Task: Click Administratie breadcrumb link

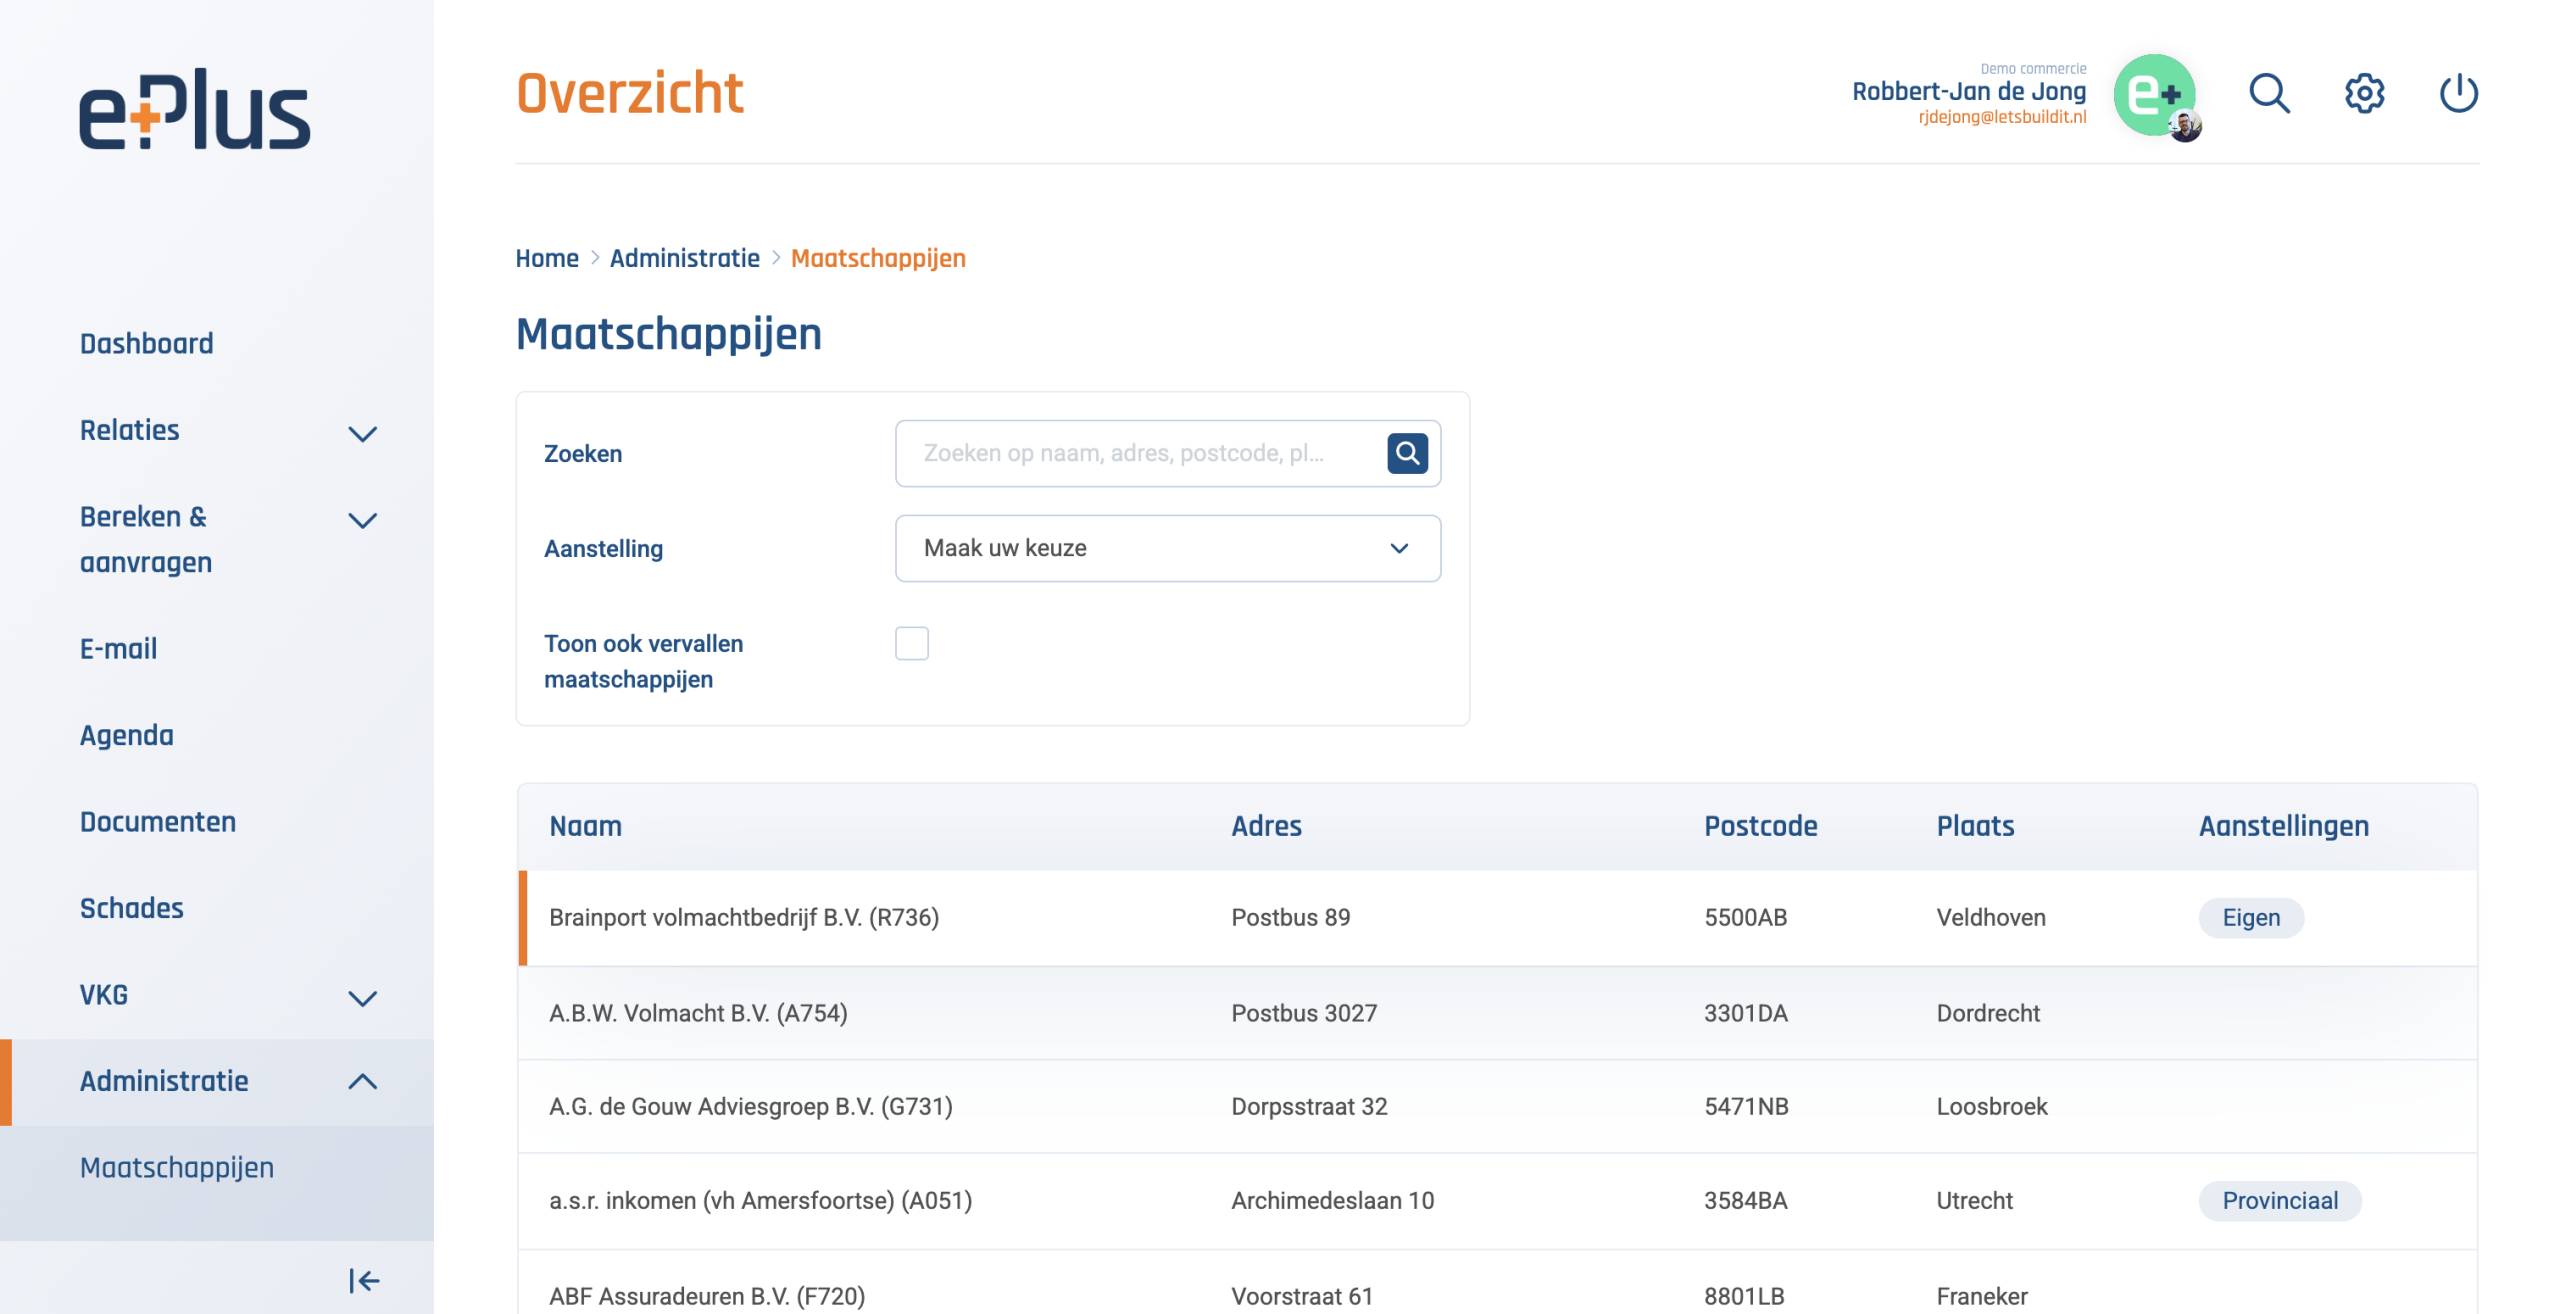Action: (x=684, y=258)
